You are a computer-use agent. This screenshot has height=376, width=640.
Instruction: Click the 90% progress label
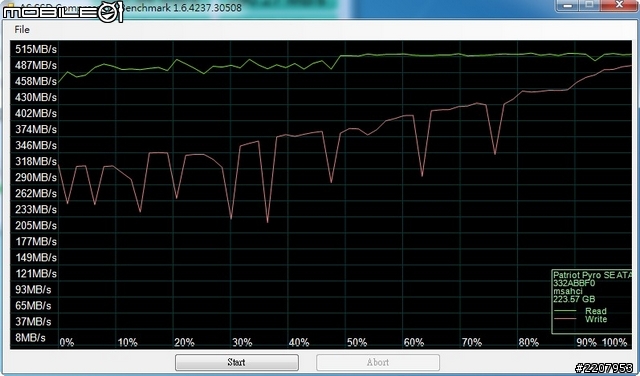coord(587,342)
